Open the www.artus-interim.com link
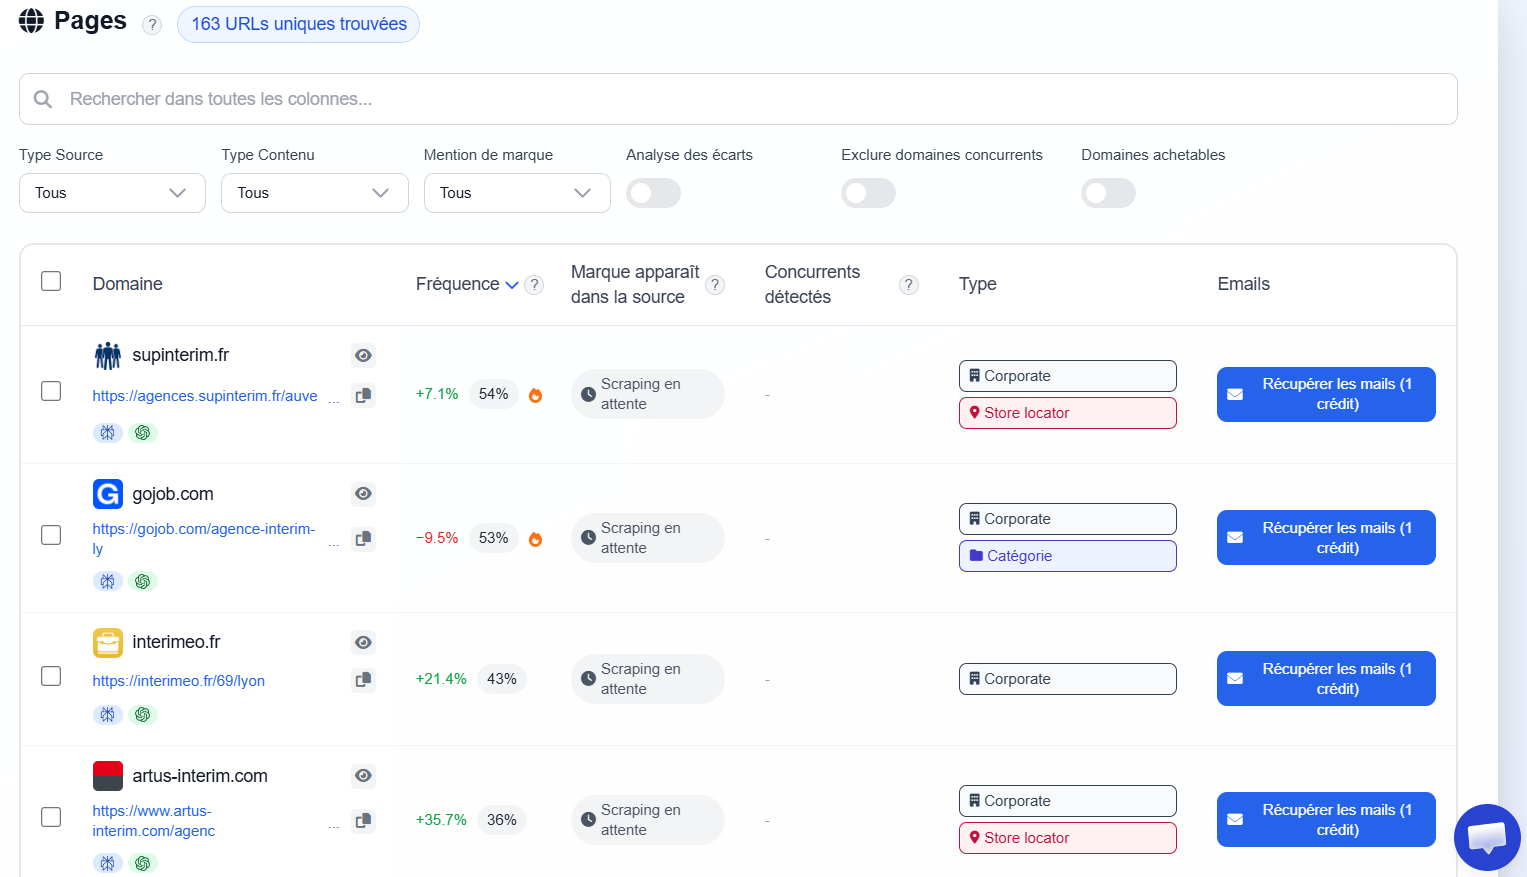 coord(154,821)
